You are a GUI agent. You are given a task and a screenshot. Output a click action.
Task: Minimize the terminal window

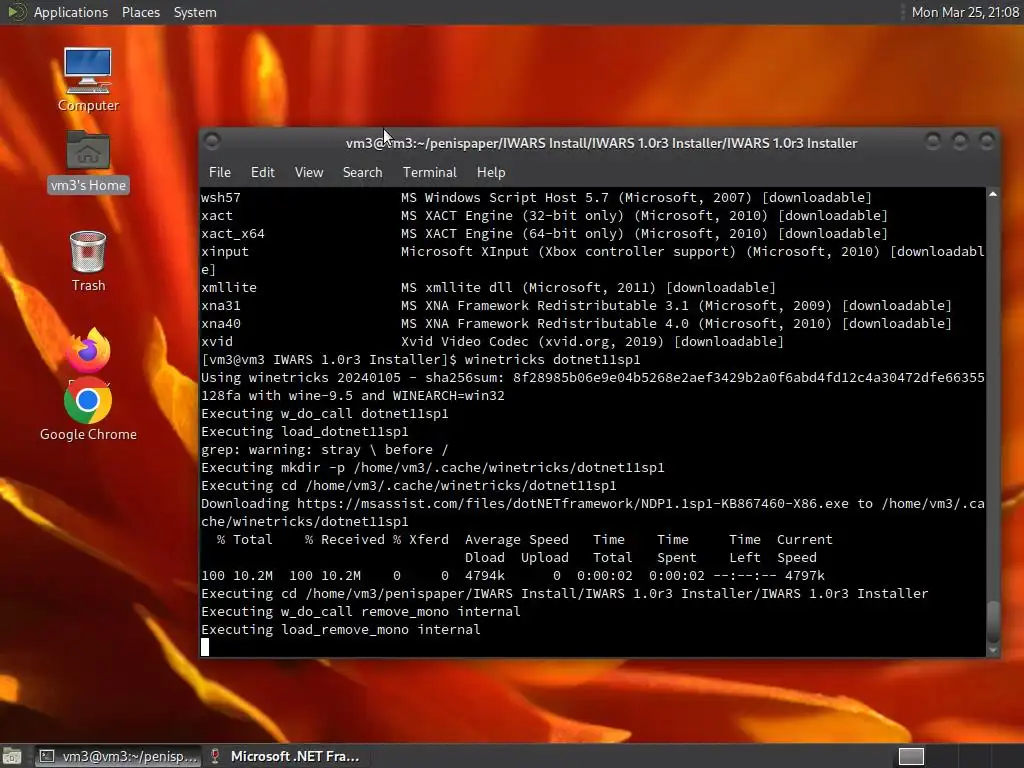pyautogui.click(x=933, y=141)
